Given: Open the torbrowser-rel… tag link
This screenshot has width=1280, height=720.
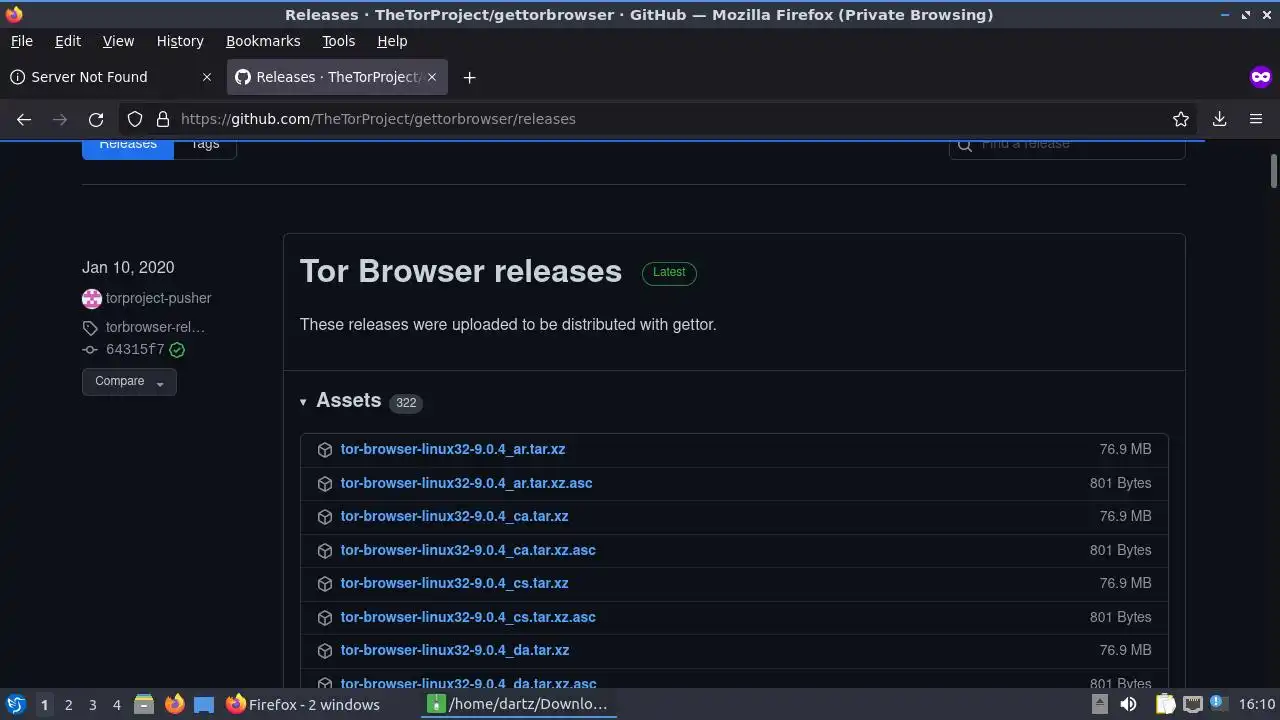Looking at the screenshot, I should (155, 328).
